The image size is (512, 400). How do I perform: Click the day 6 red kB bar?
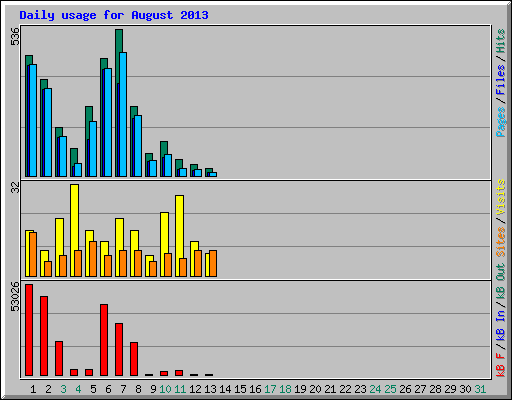(x=104, y=340)
